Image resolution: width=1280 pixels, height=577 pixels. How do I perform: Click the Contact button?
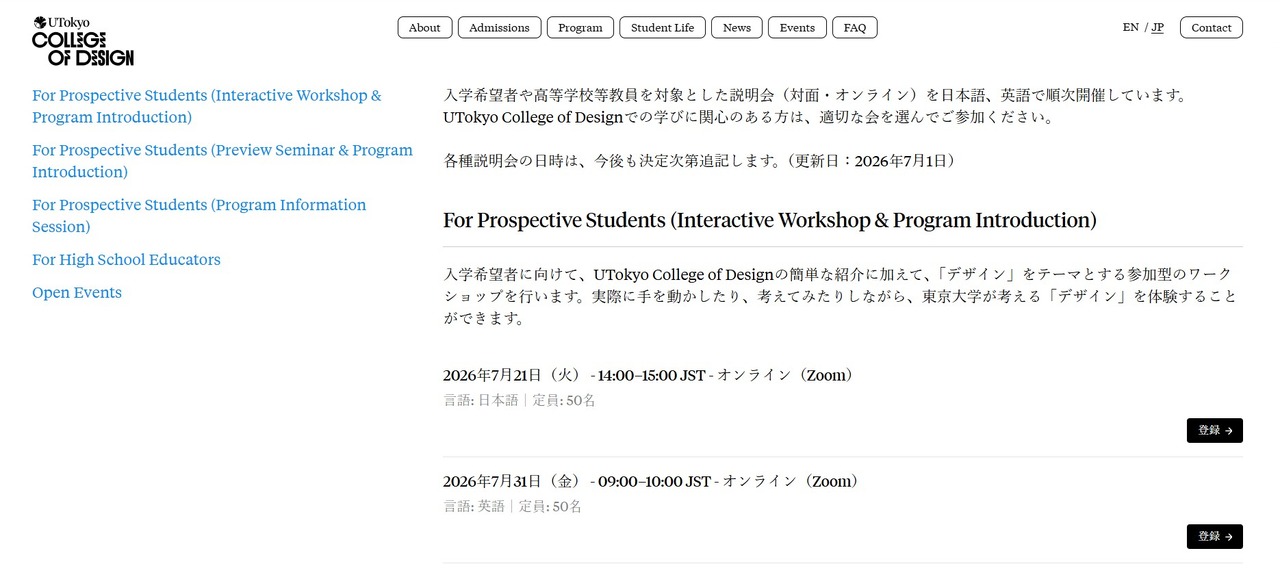point(1211,28)
